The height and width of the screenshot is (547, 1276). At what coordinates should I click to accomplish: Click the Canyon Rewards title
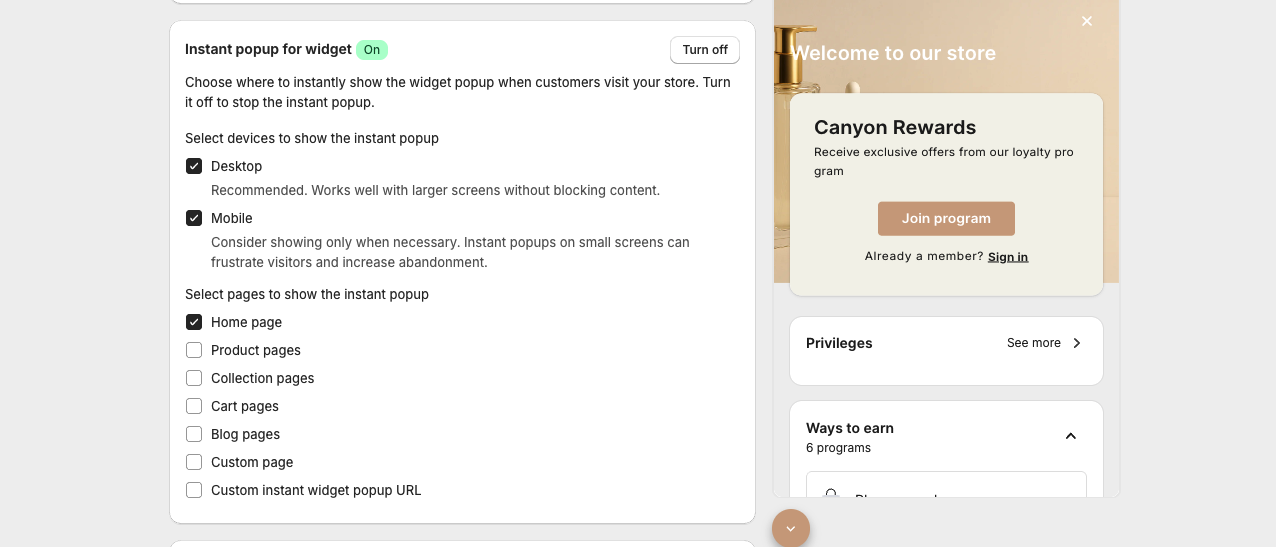(x=894, y=127)
